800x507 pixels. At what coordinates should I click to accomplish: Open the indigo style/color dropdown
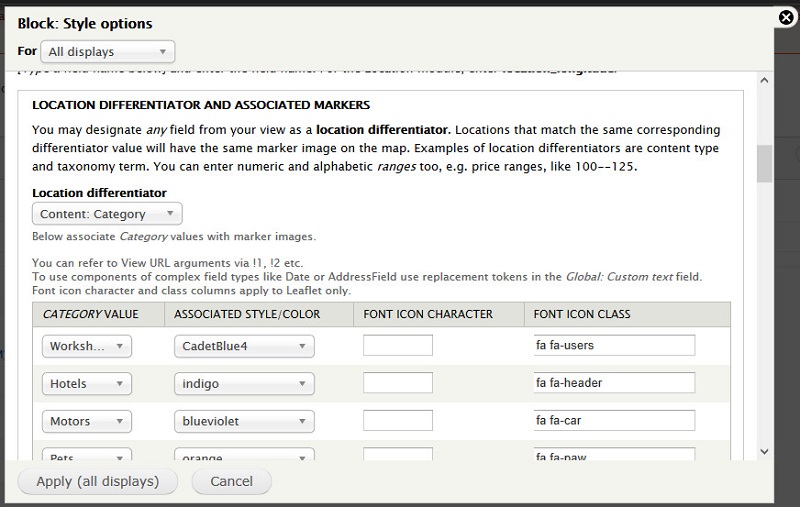[244, 384]
